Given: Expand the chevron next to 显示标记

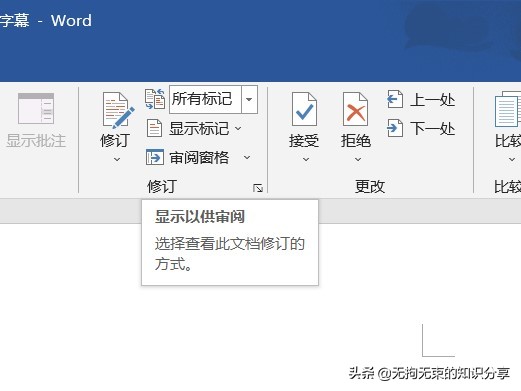Looking at the screenshot, I should point(238,128).
